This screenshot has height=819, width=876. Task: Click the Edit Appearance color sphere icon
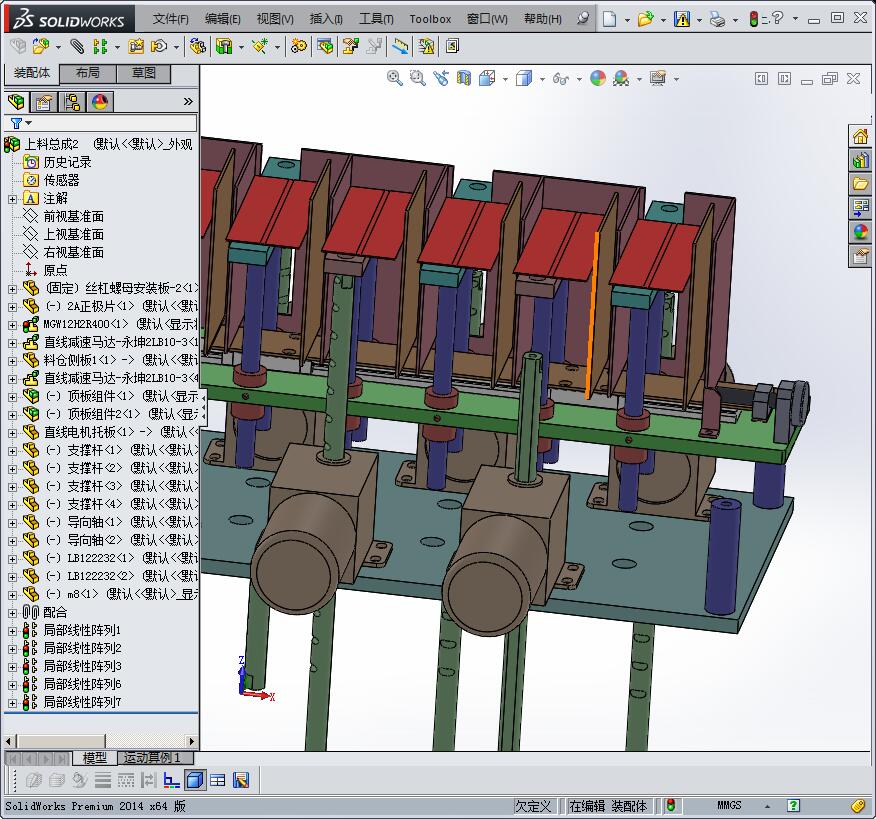[598, 78]
